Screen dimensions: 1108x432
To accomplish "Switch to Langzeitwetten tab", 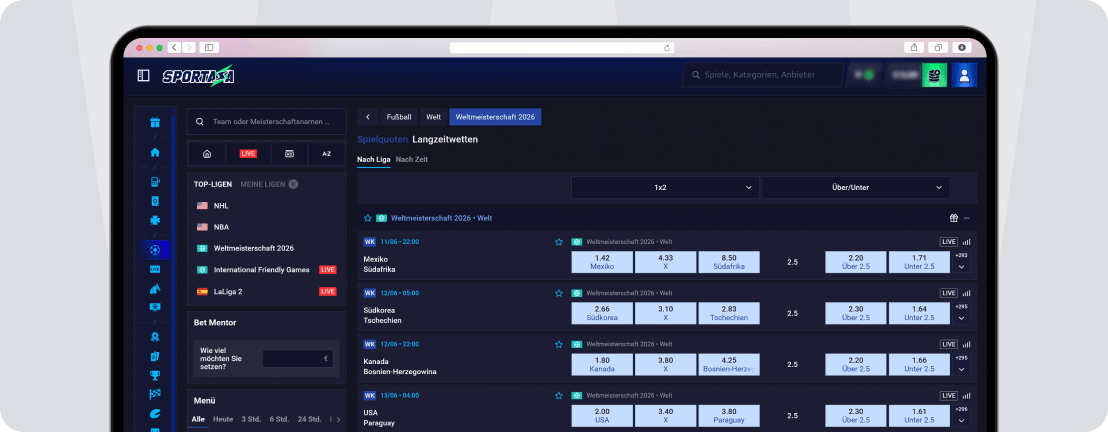I will pyautogui.click(x=445, y=139).
